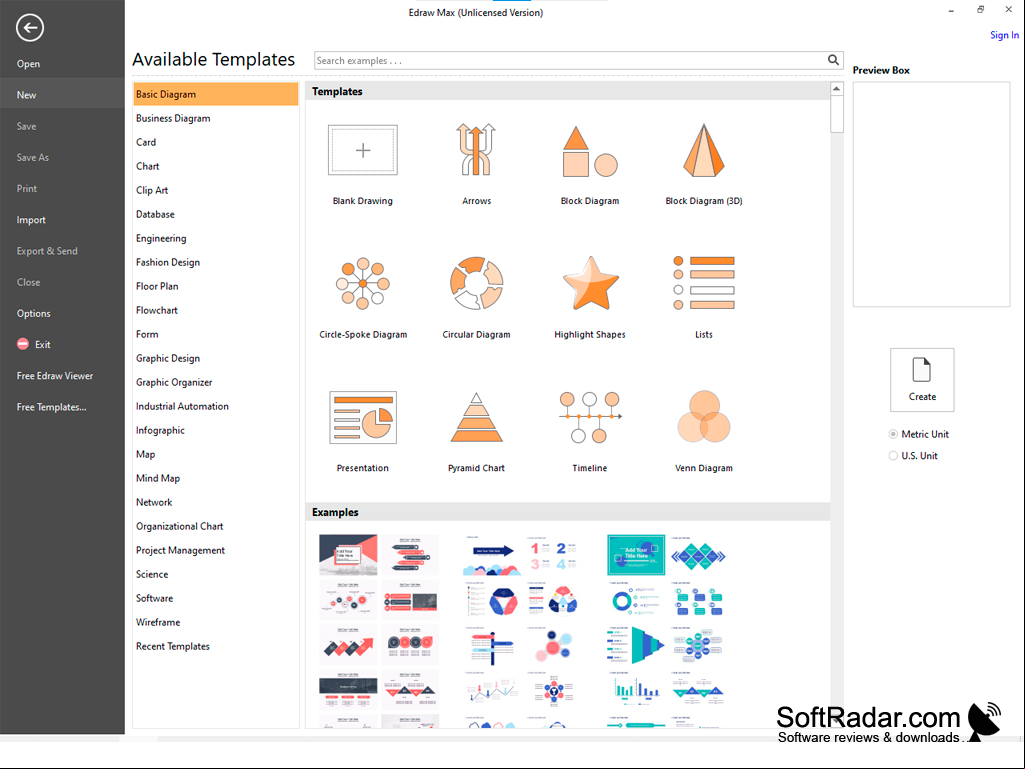Pick the Lists template icon
1025x769 pixels.
click(x=704, y=283)
